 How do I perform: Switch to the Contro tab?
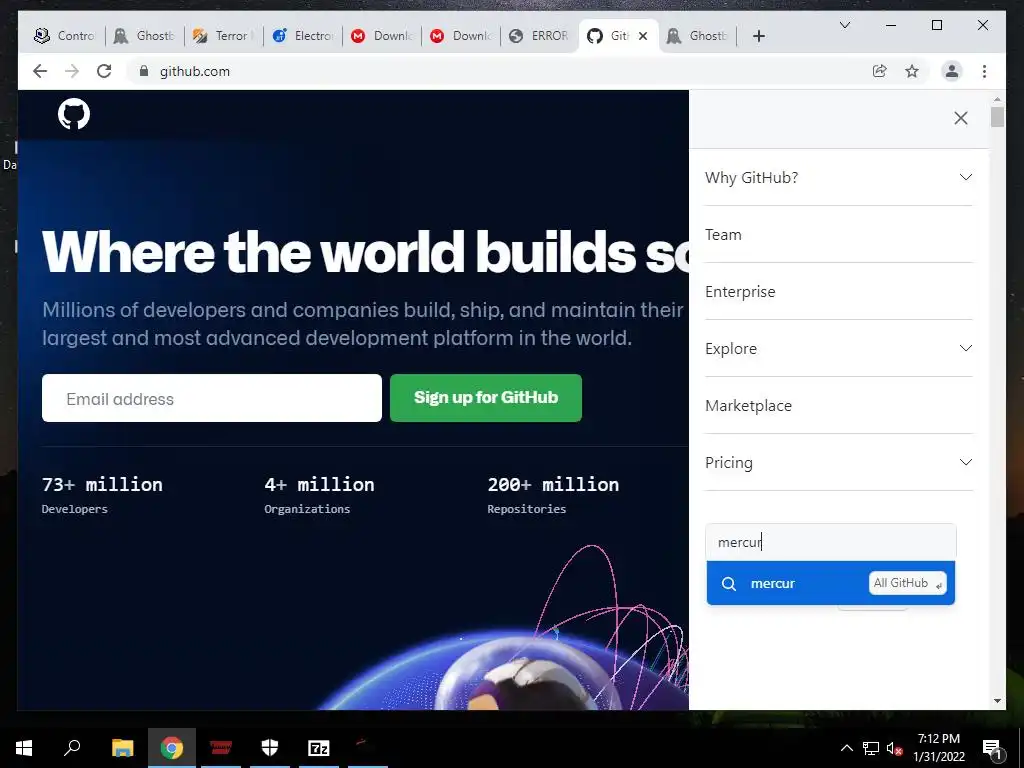coord(65,36)
